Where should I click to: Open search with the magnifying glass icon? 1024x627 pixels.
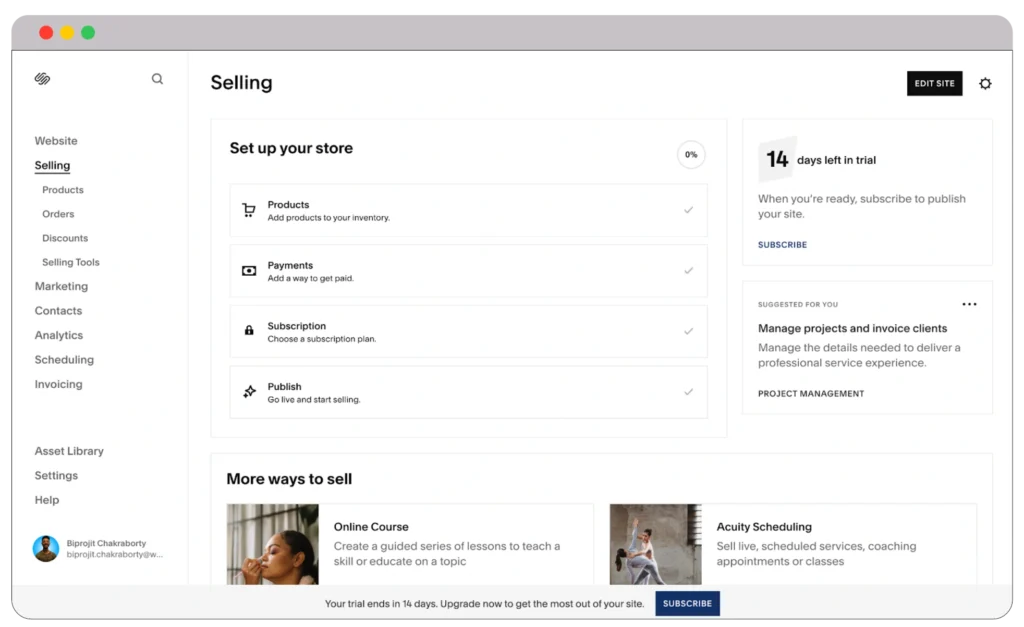tap(157, 78)
